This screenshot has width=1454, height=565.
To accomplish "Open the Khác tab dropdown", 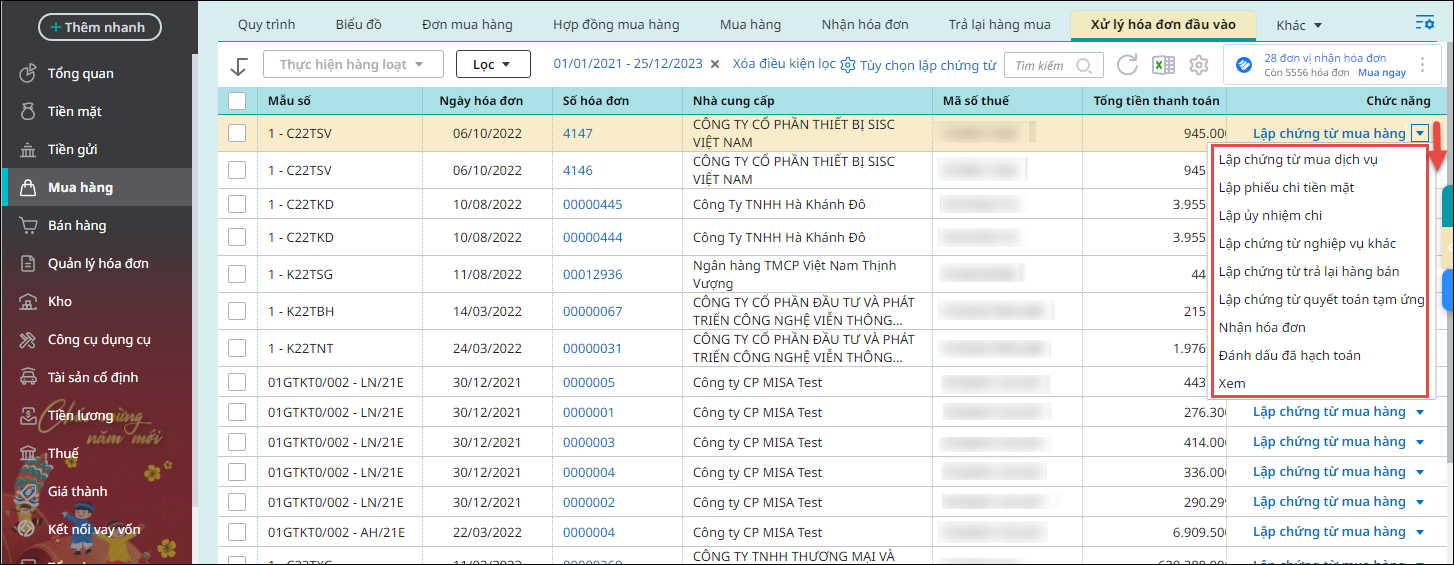I will 1299,24.
